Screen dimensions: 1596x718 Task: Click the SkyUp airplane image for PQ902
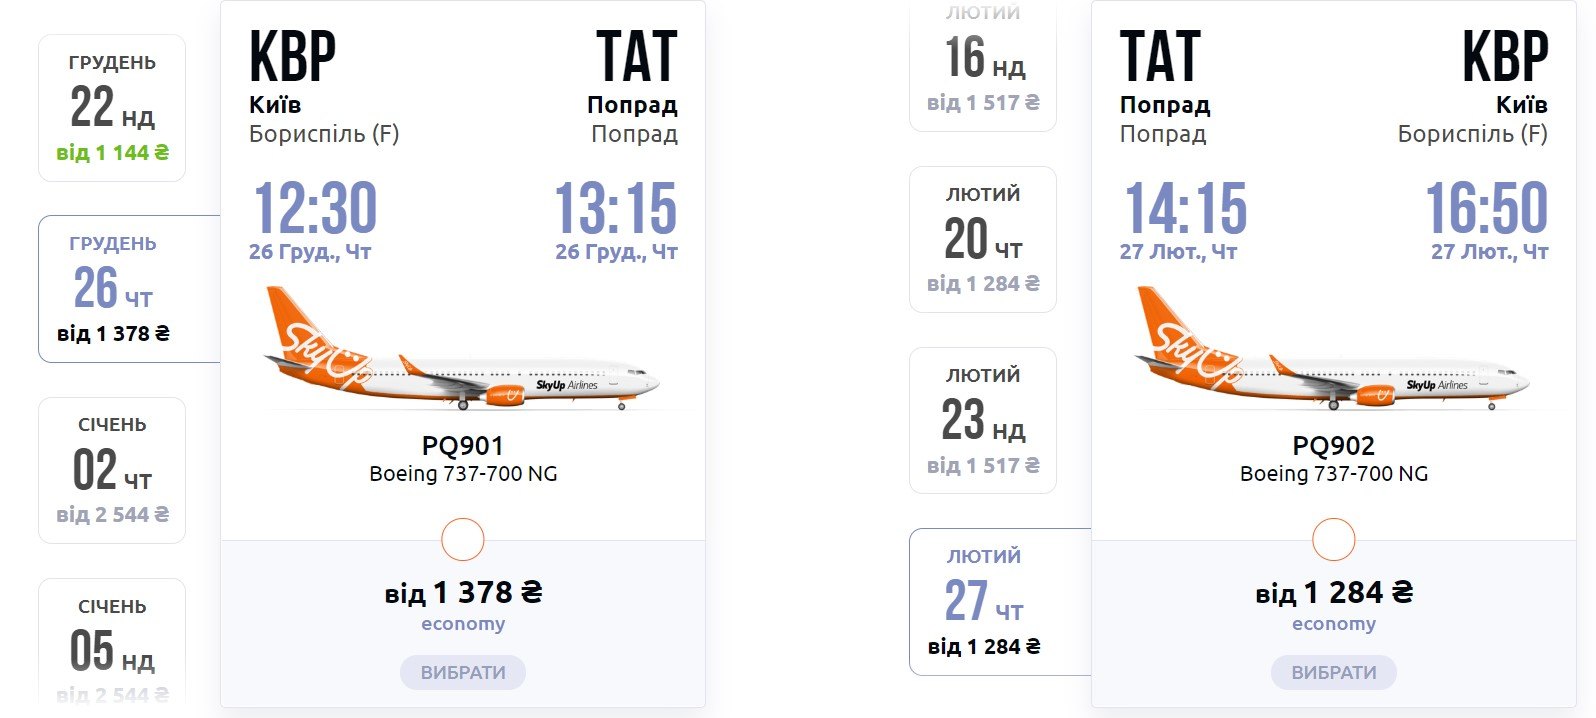pyautogui.click(x=1332, y=349)
